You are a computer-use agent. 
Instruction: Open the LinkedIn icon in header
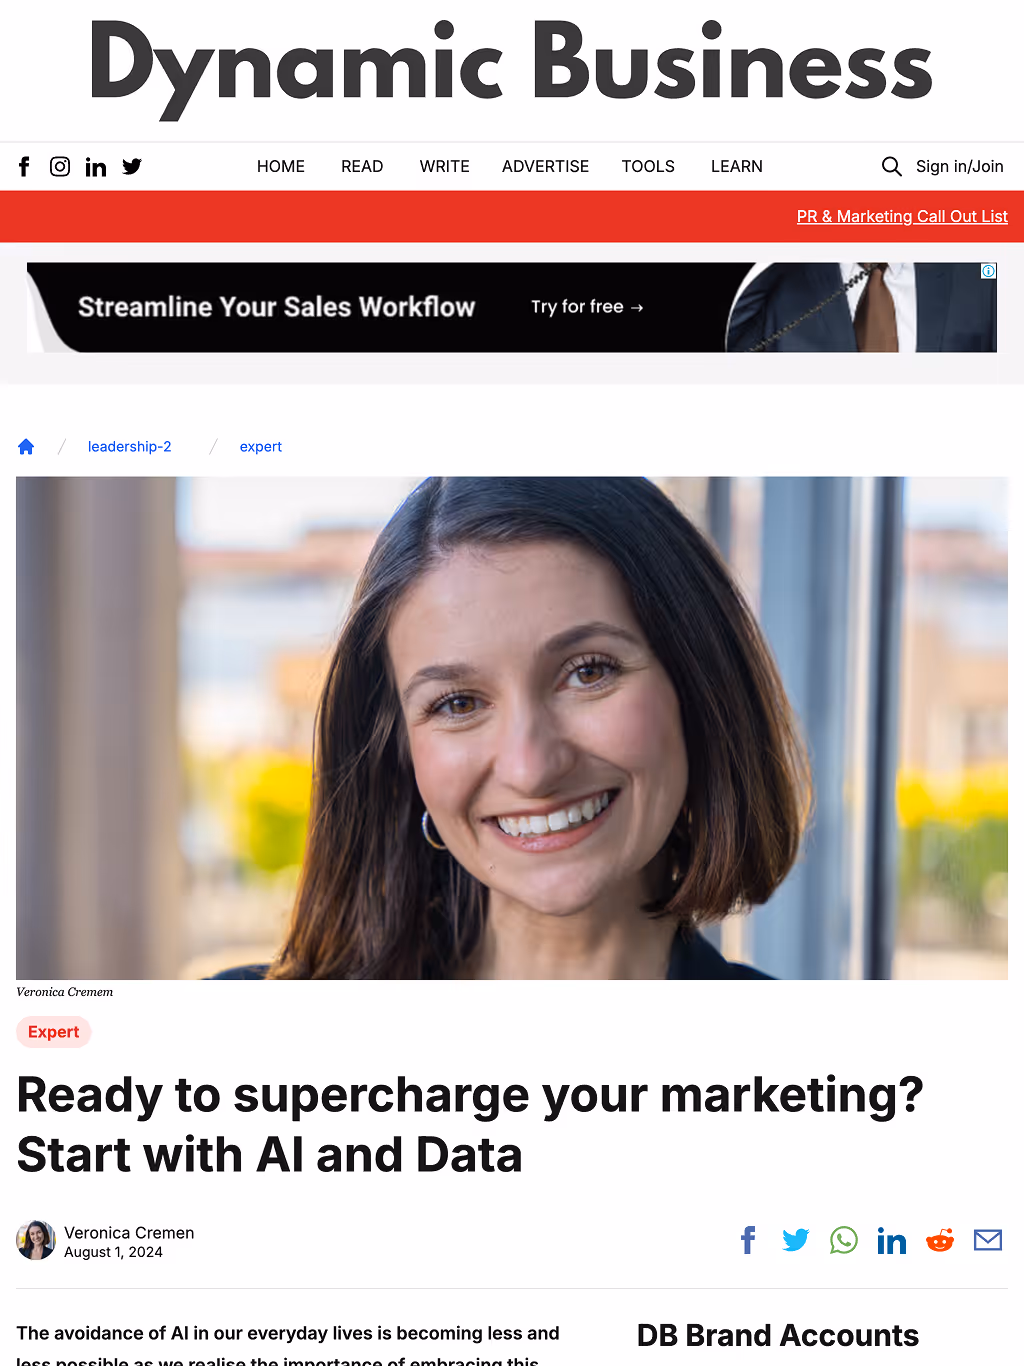(96, 167)
